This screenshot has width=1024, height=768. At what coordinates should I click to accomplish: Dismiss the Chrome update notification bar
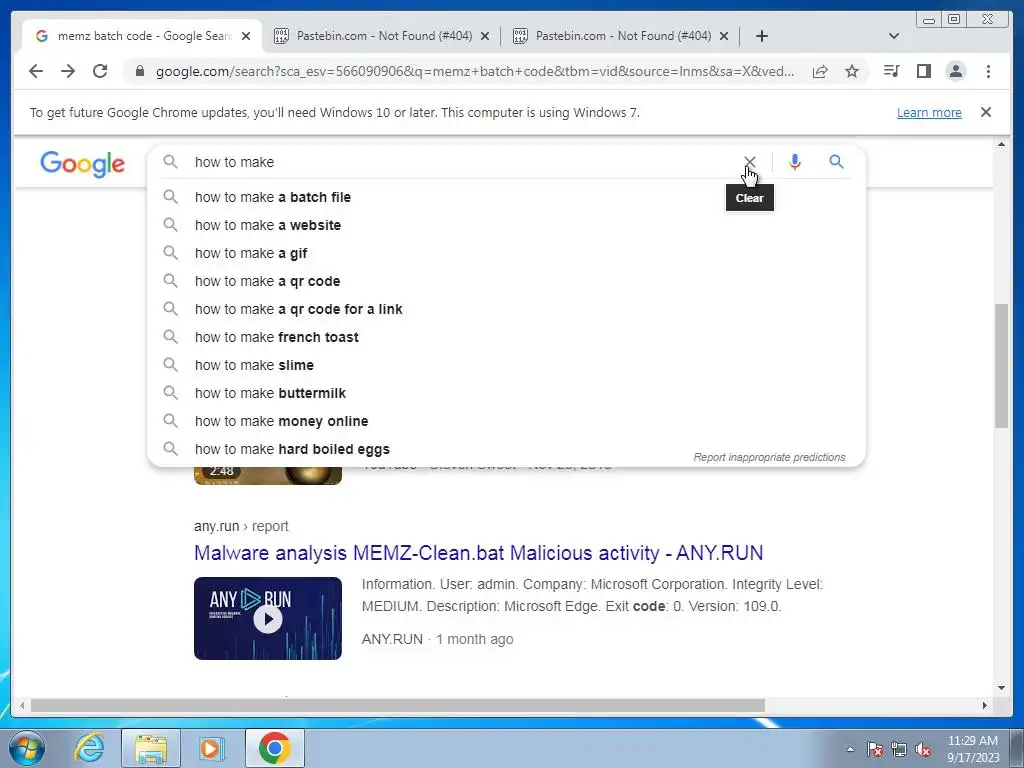click(x=986, y=112)
